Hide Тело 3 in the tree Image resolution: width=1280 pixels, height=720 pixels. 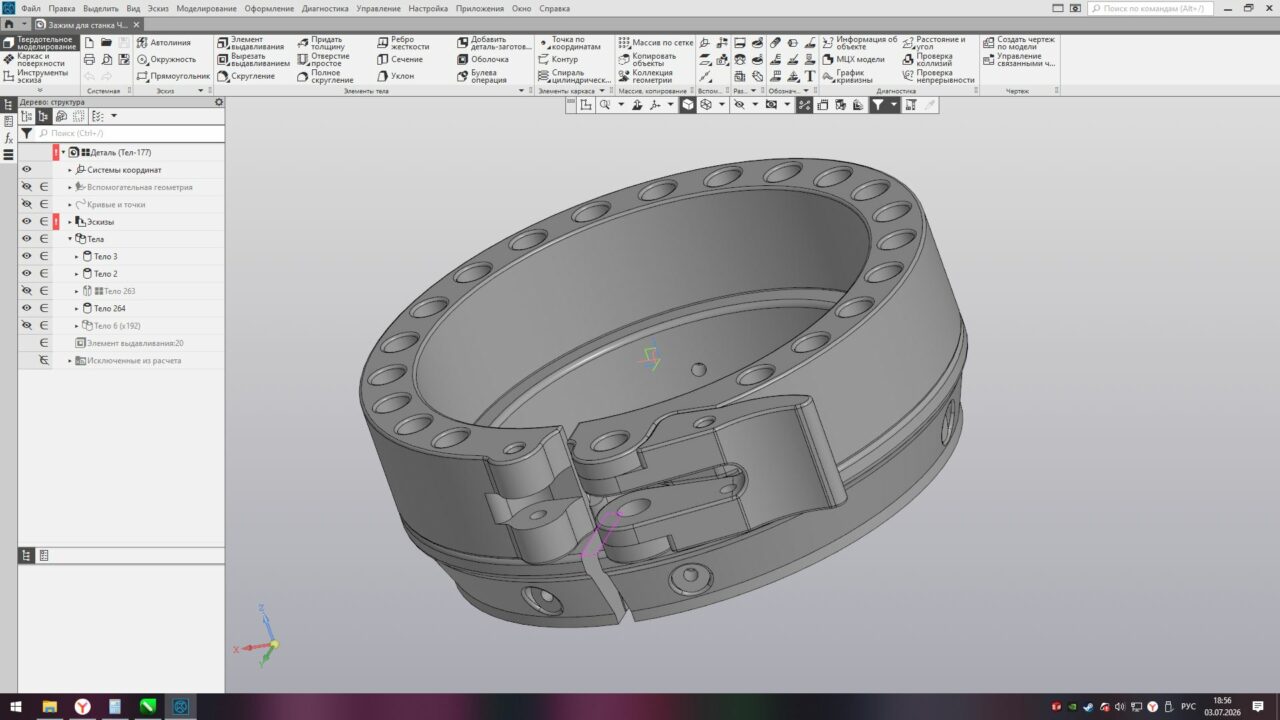(x=27, y=256)
